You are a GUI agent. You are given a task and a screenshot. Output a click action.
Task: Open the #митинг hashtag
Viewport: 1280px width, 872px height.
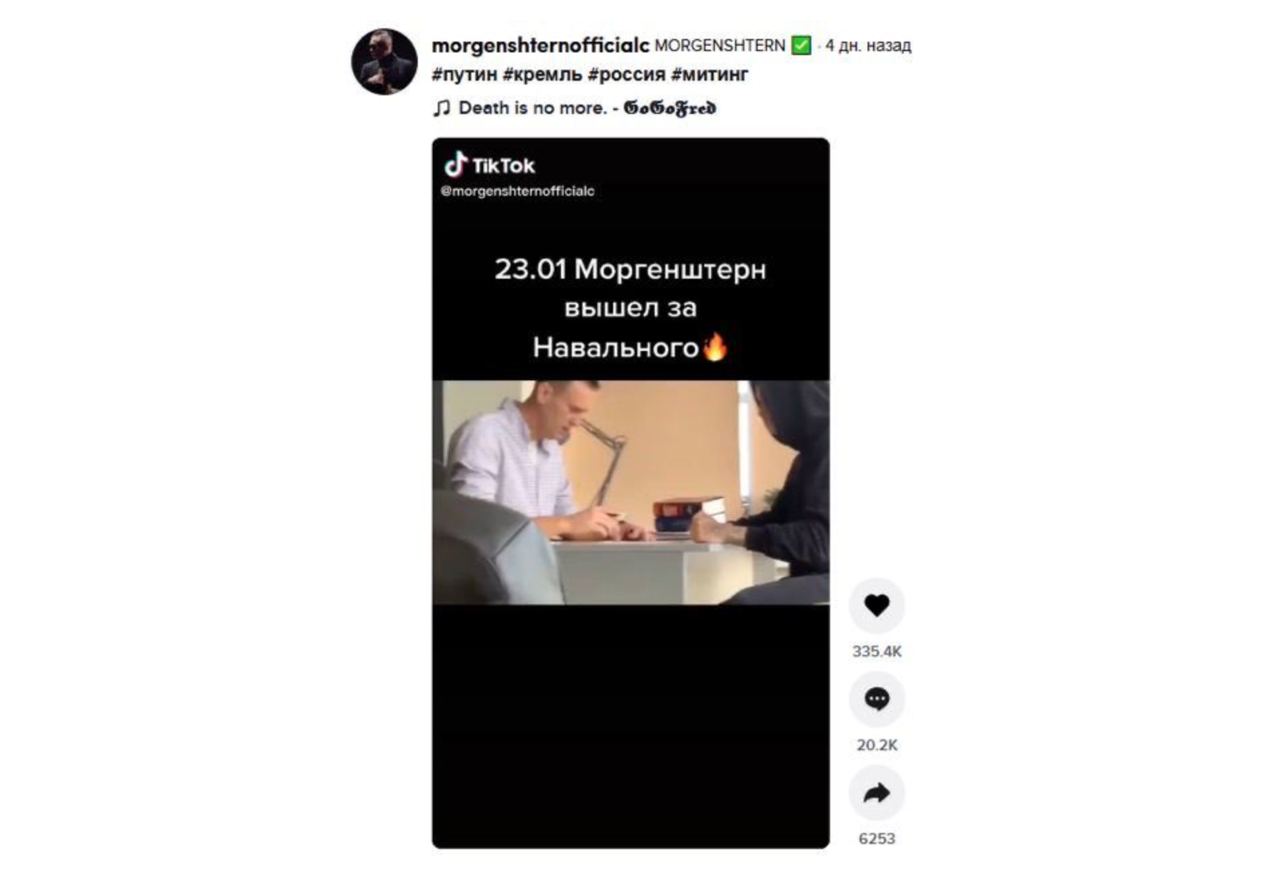point(710,75)
